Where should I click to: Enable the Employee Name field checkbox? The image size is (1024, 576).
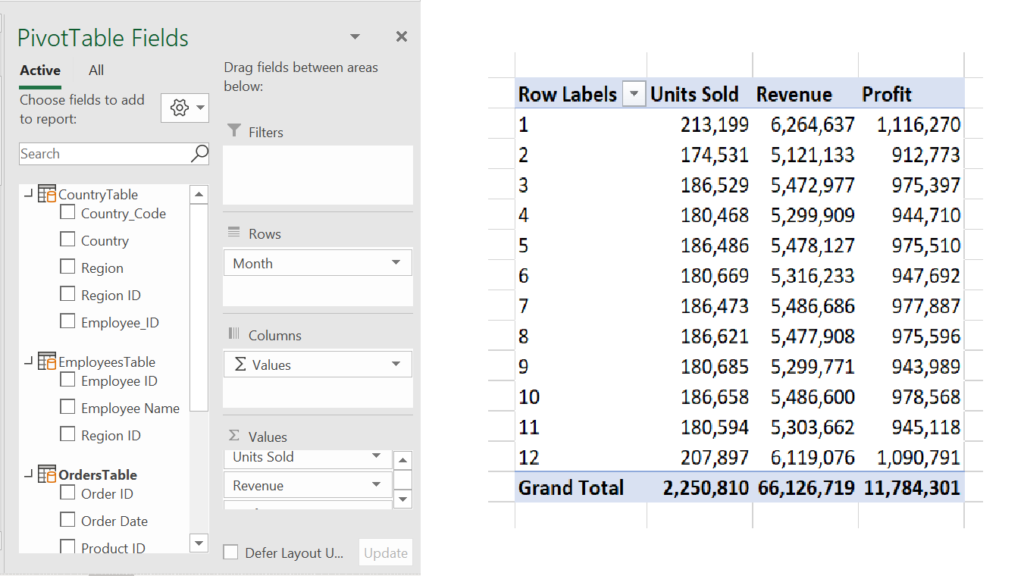68,407
